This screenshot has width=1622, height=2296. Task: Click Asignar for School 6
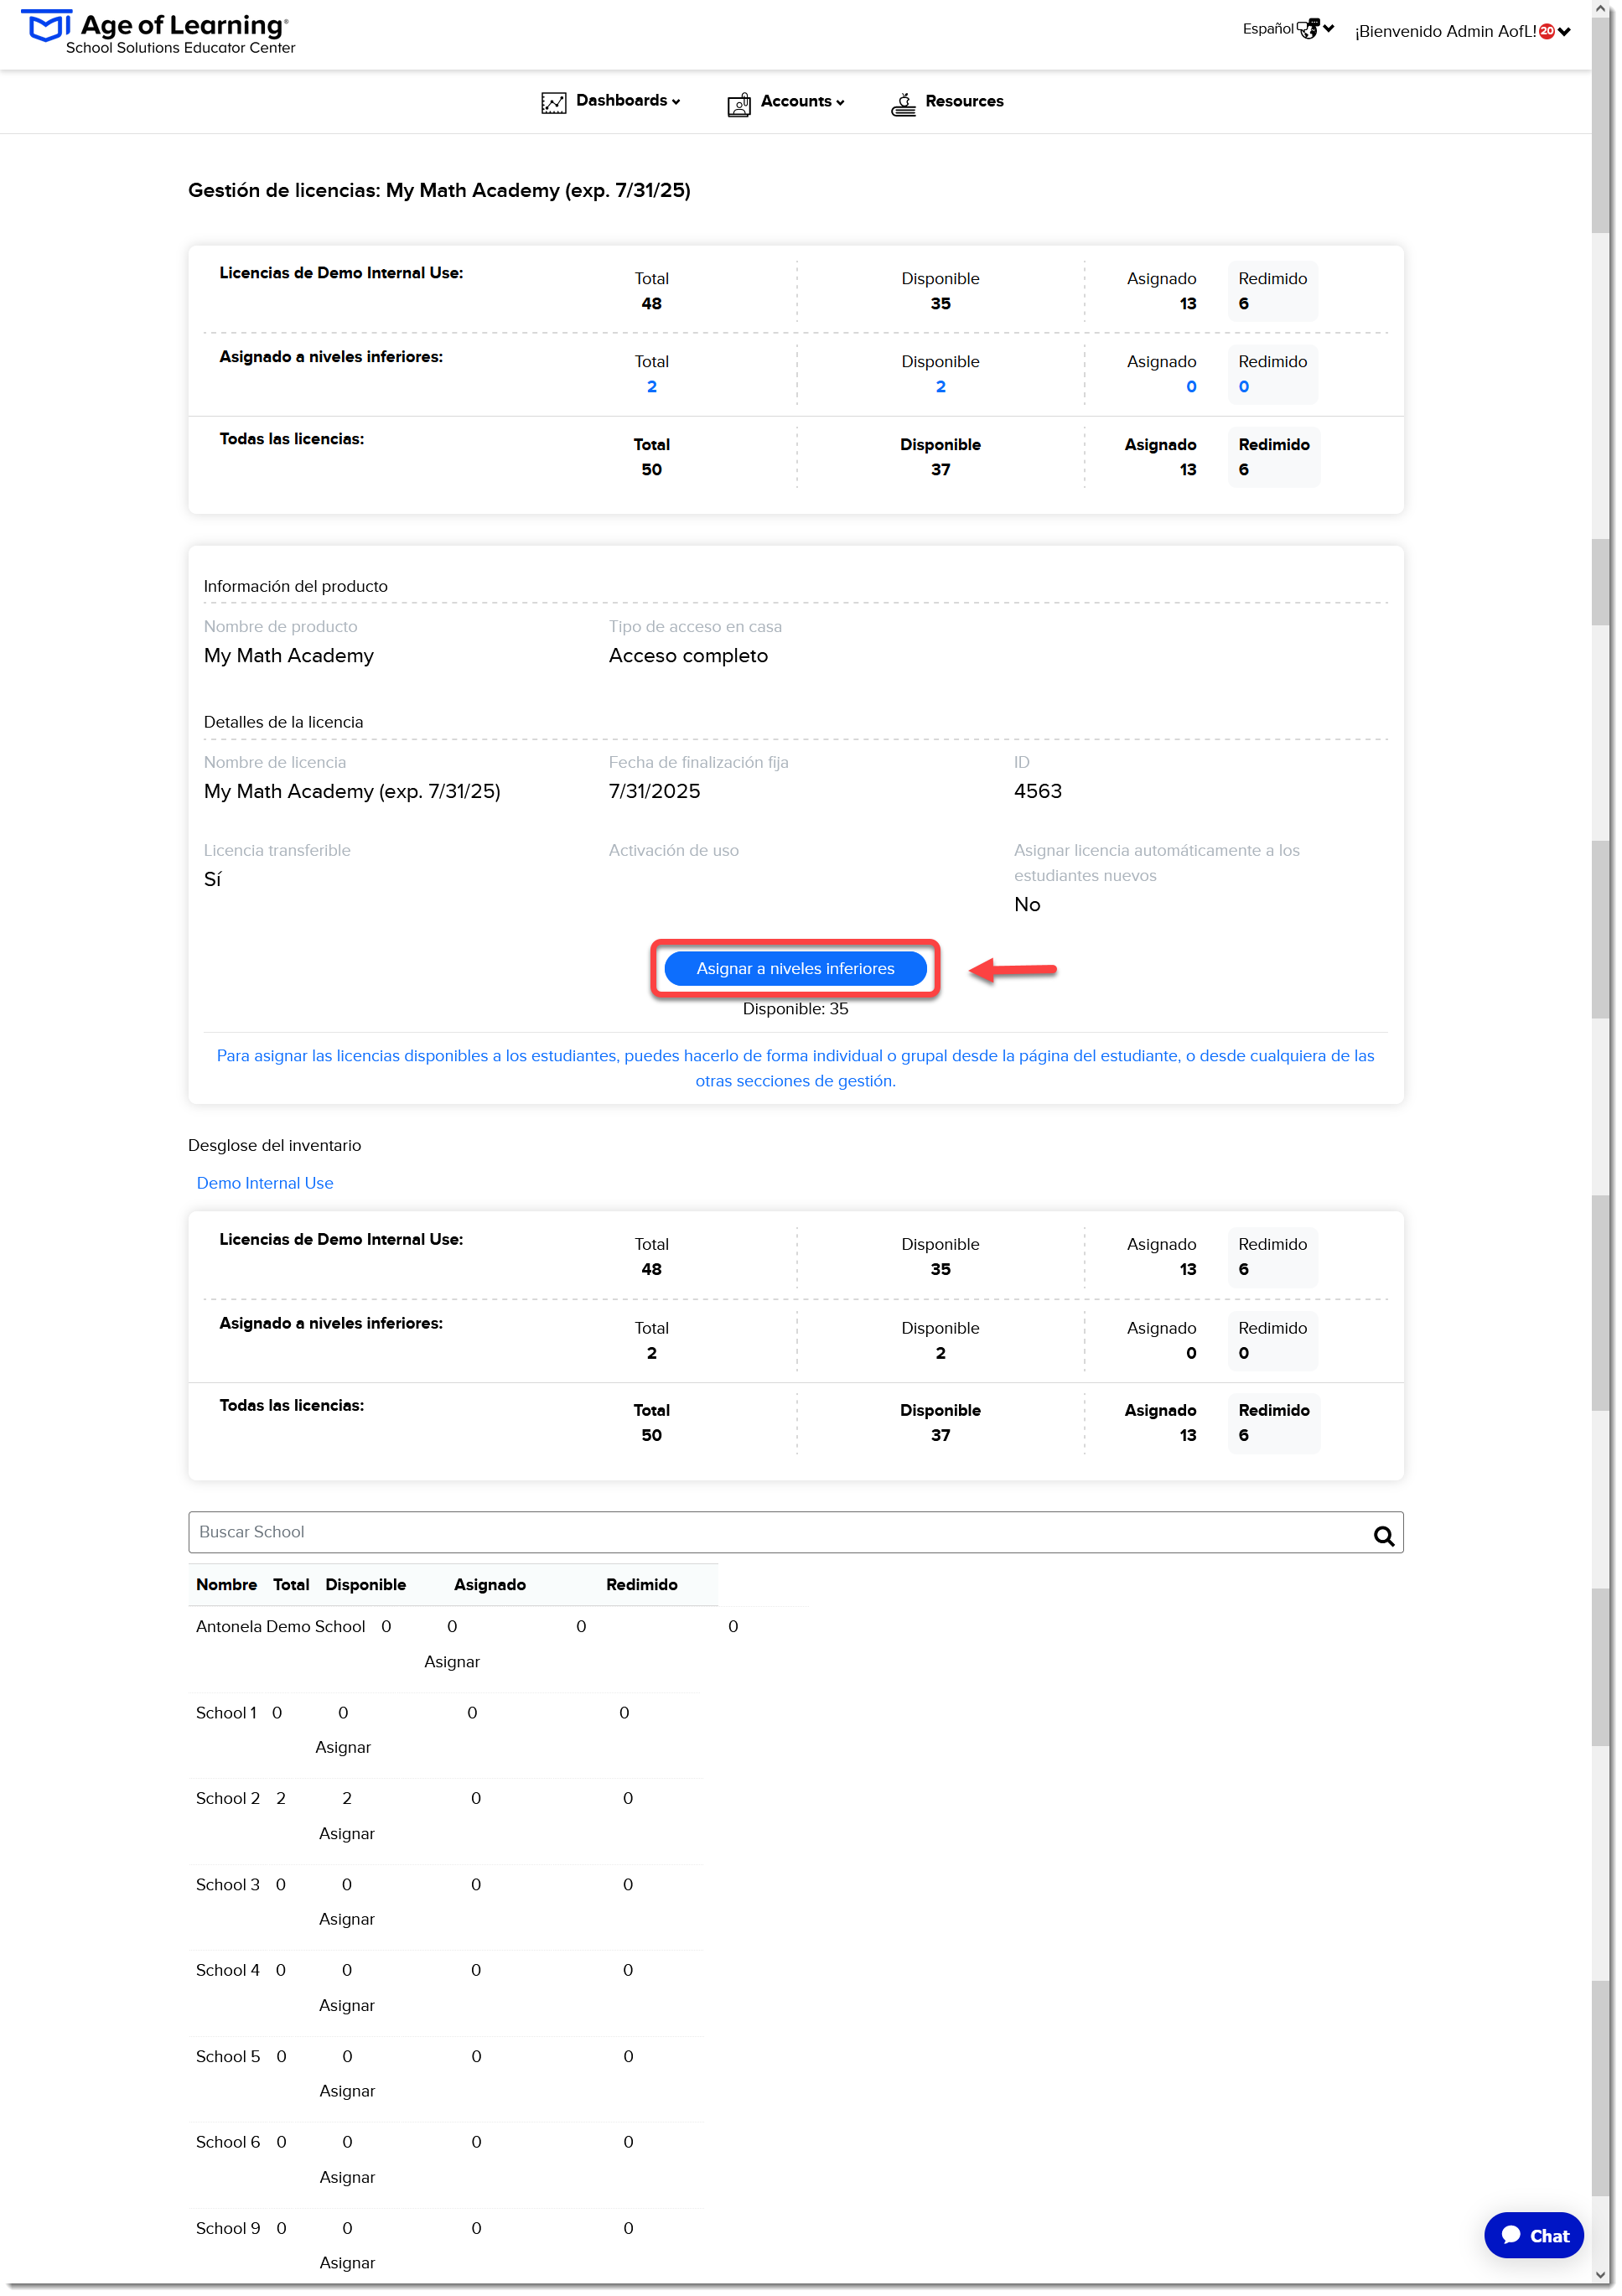coord(347,2177)
